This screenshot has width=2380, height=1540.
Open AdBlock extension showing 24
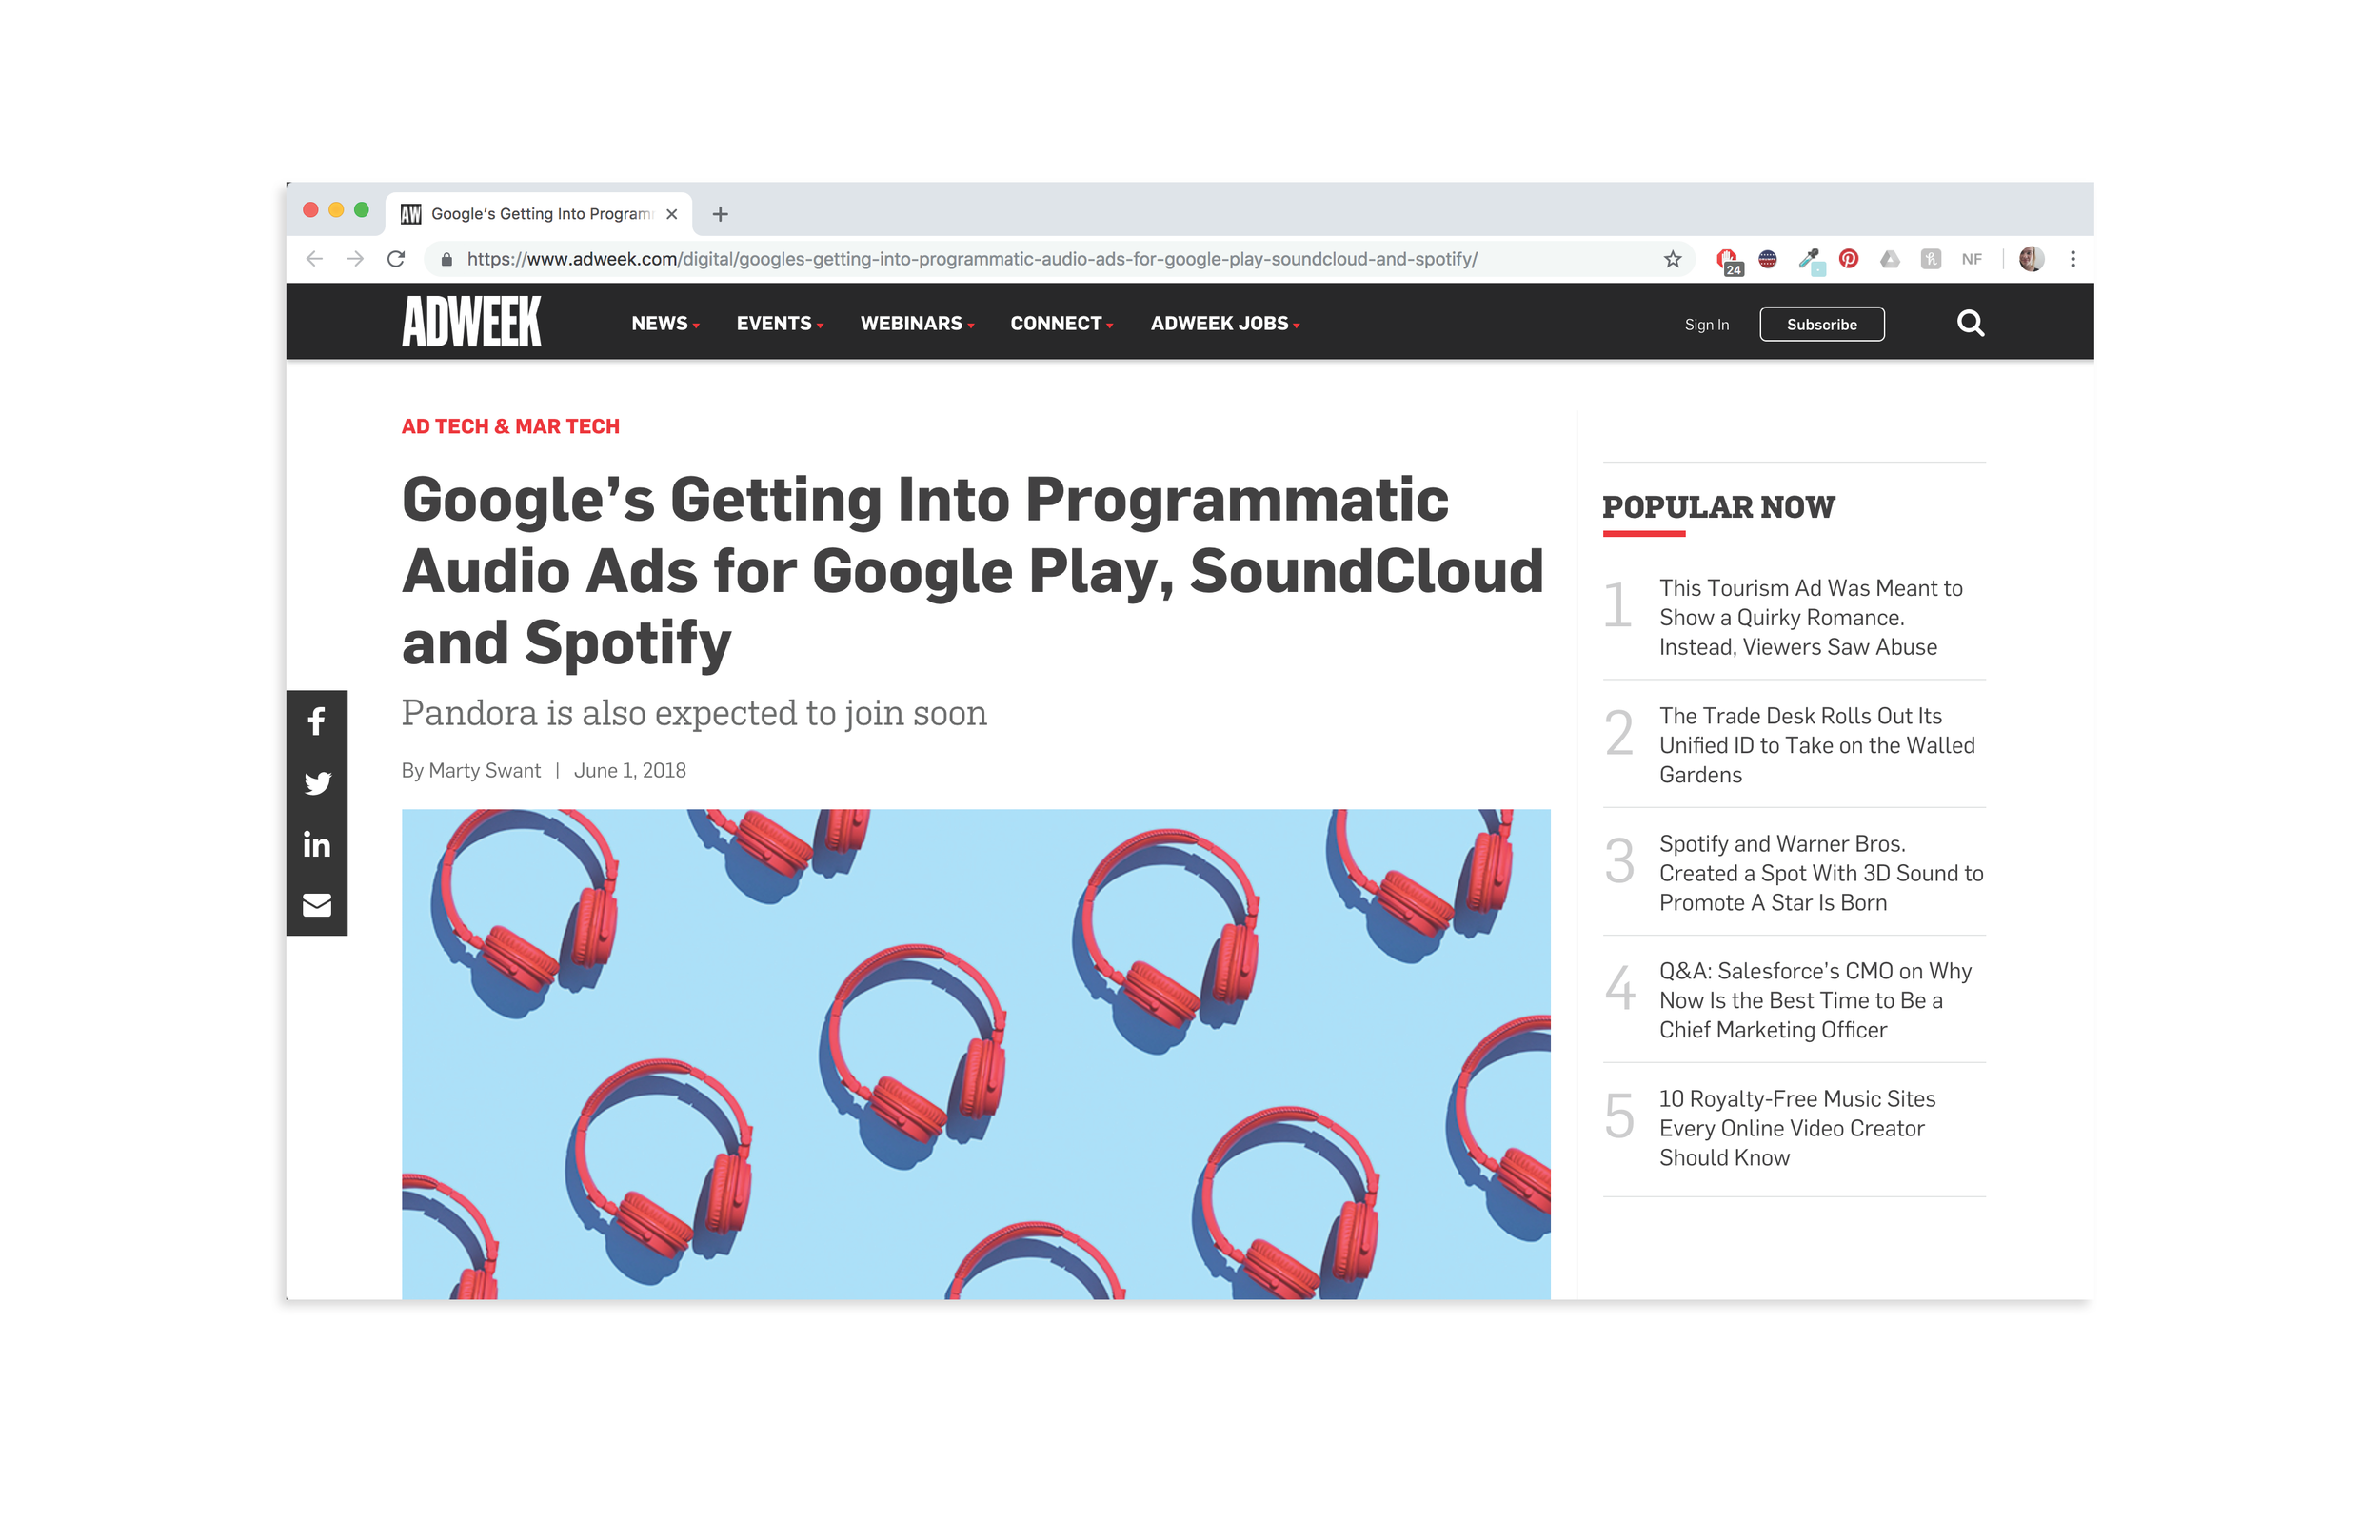(1729, 261)
